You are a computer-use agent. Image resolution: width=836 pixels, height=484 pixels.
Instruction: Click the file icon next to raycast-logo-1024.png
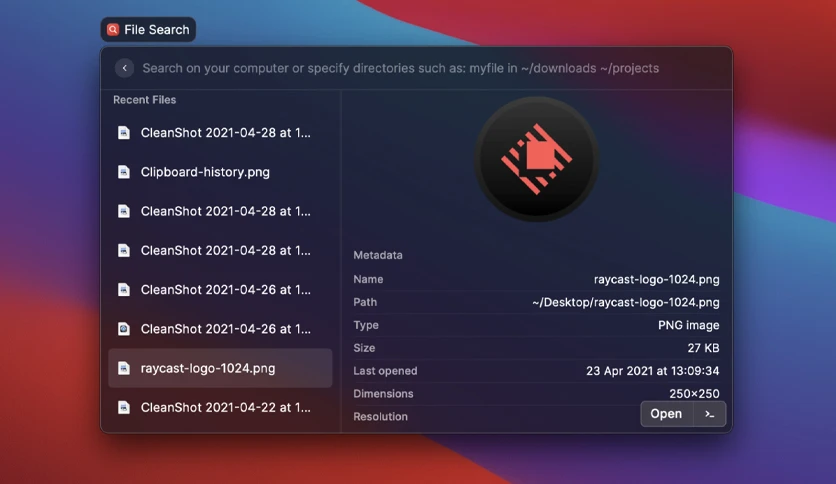(x=124, y=368)
